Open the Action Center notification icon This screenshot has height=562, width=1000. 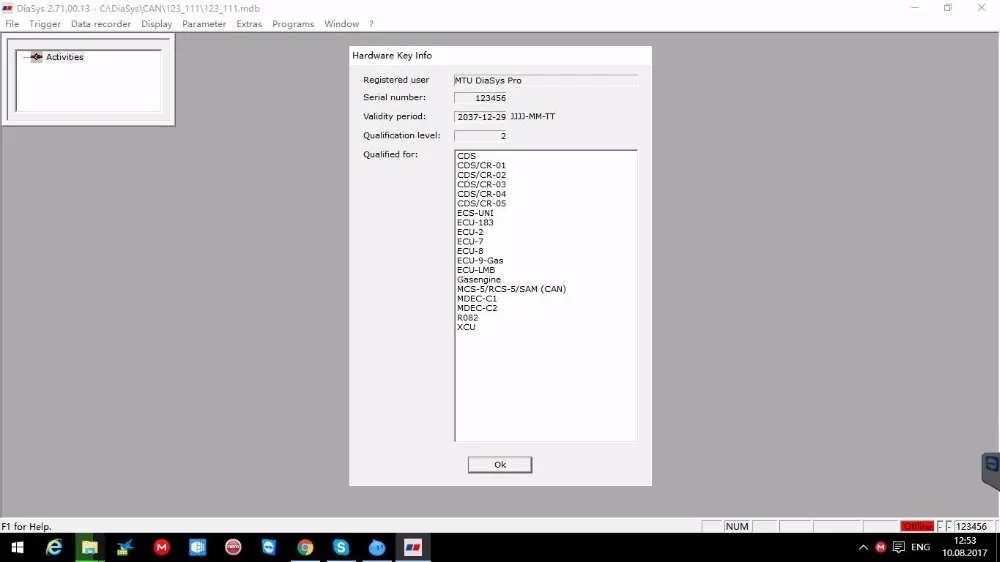click(899, 547)
